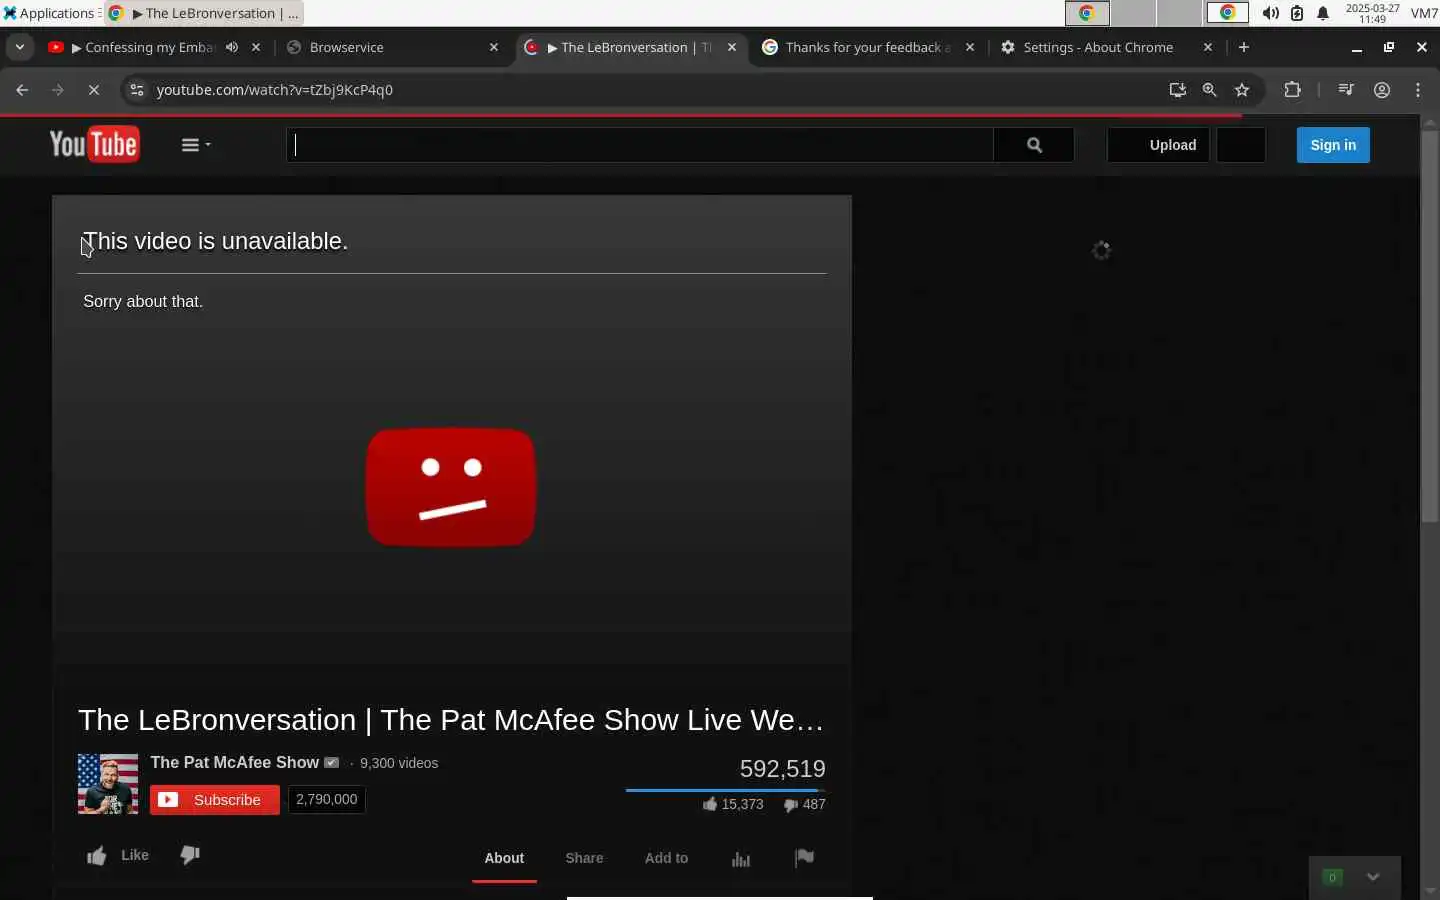Bookmark this page with star icon

point(1242,90)
